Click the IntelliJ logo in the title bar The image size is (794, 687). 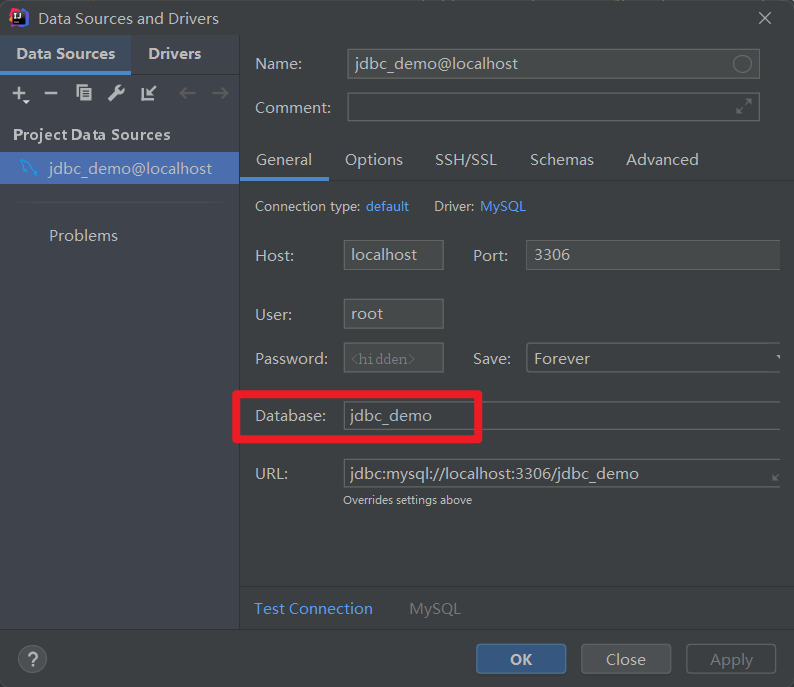[19, 18]
